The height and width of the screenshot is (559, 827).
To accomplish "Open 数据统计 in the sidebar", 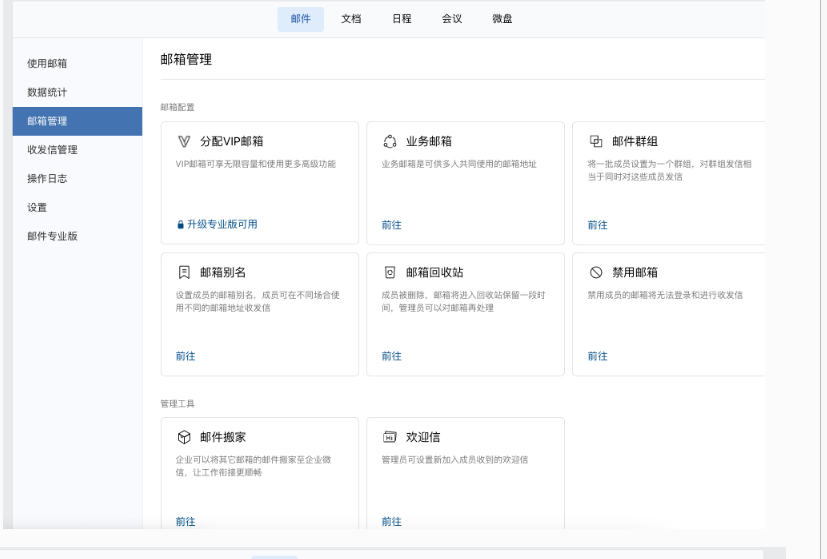I will pyautogui.click(x=47, y=93).
